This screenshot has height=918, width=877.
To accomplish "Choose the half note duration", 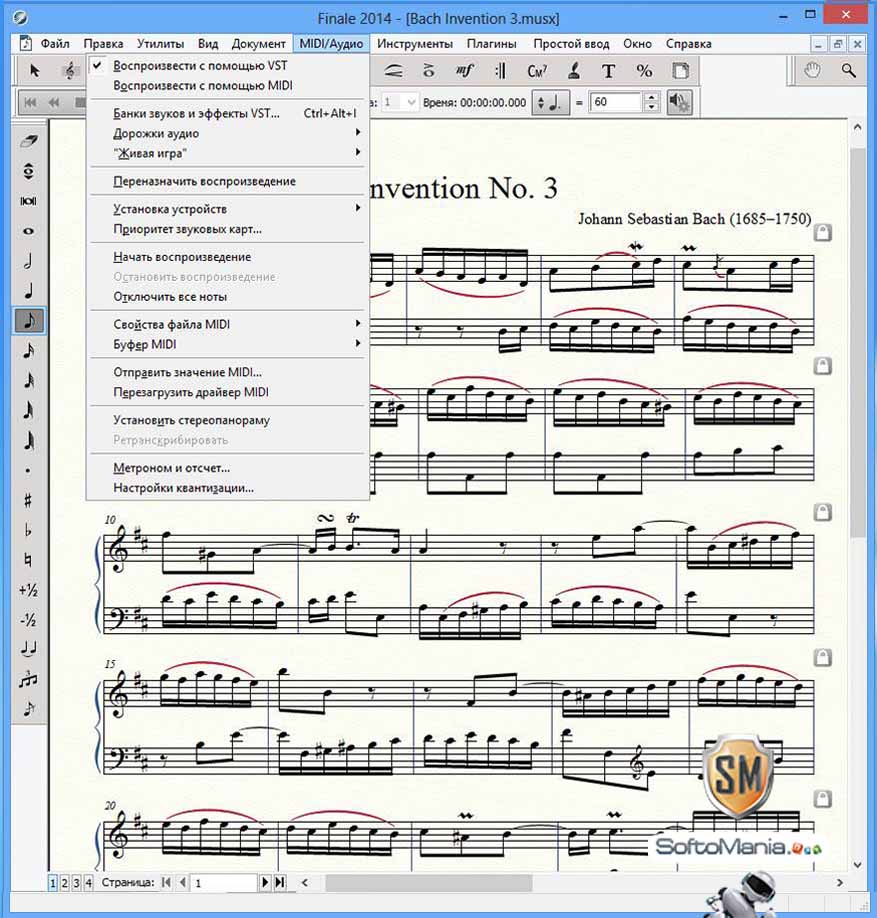I will tap(29, 261).
